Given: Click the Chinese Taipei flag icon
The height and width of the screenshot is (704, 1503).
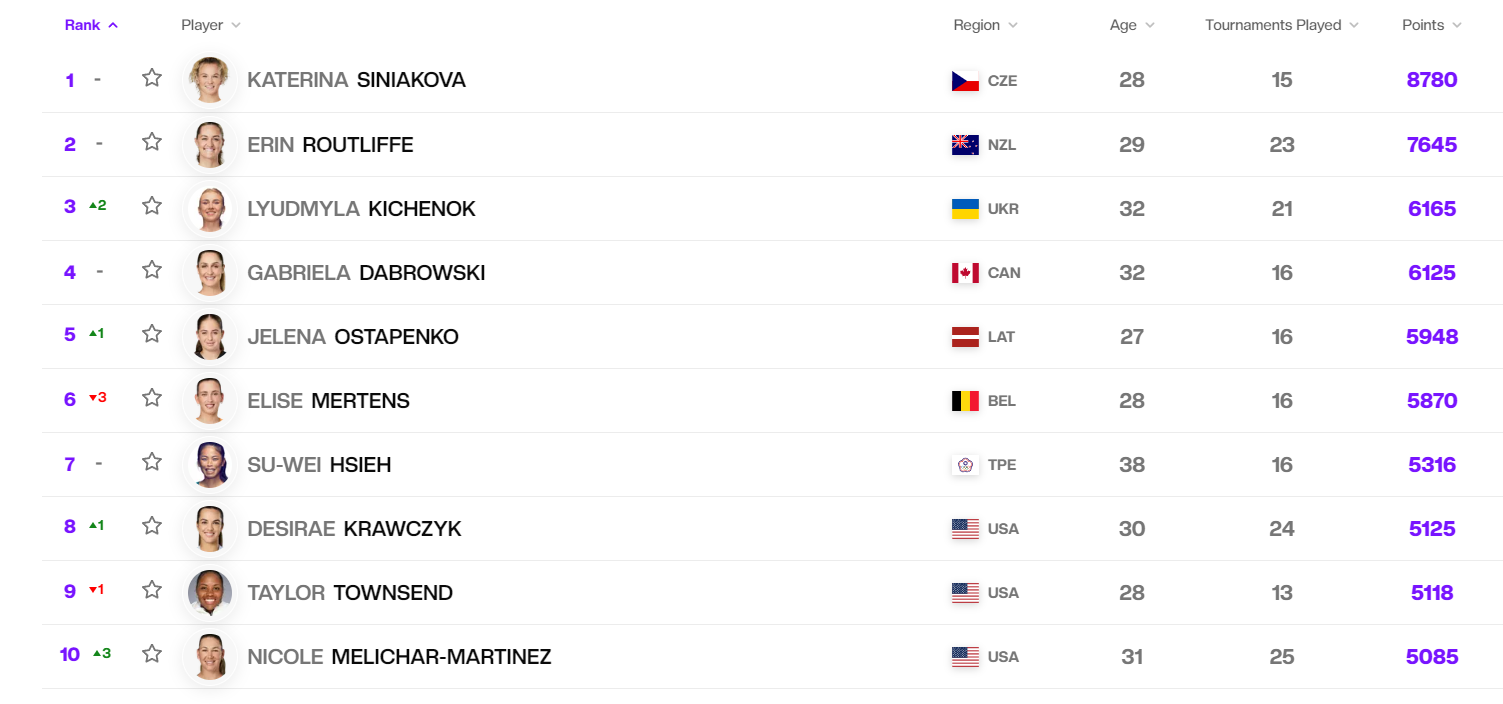Looking at the screenshot, I should click(965, 465).
